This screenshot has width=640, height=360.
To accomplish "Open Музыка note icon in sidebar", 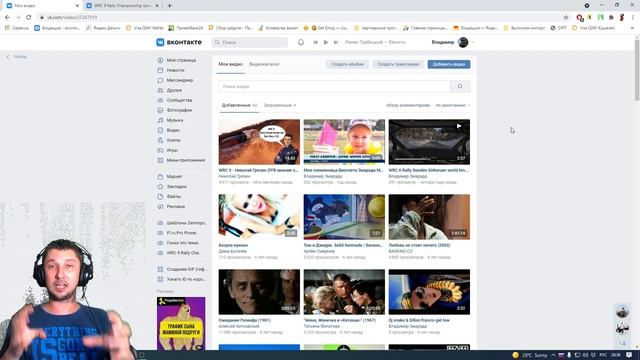I will pos(160,120).
